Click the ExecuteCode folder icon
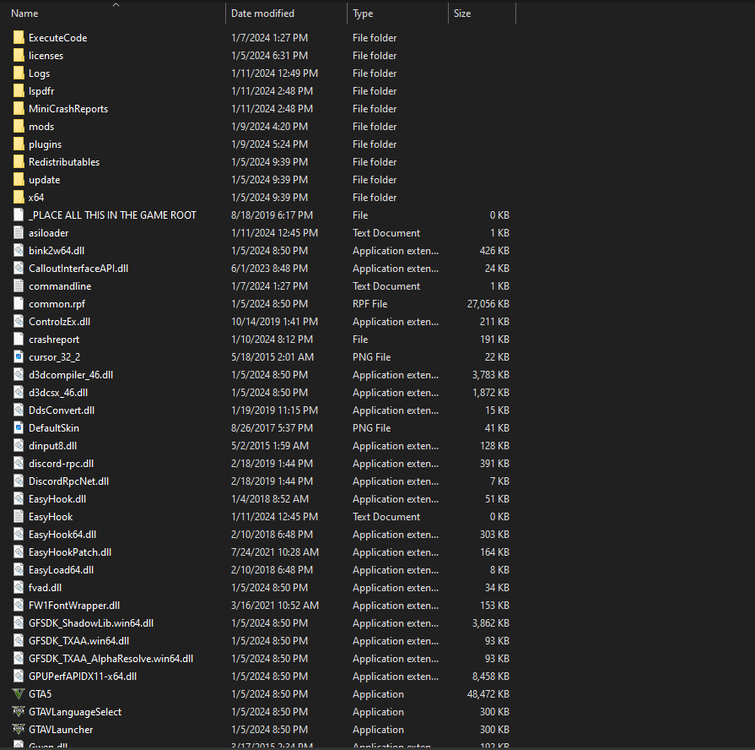This screenshot has height=750, width=755. [18, 38]
